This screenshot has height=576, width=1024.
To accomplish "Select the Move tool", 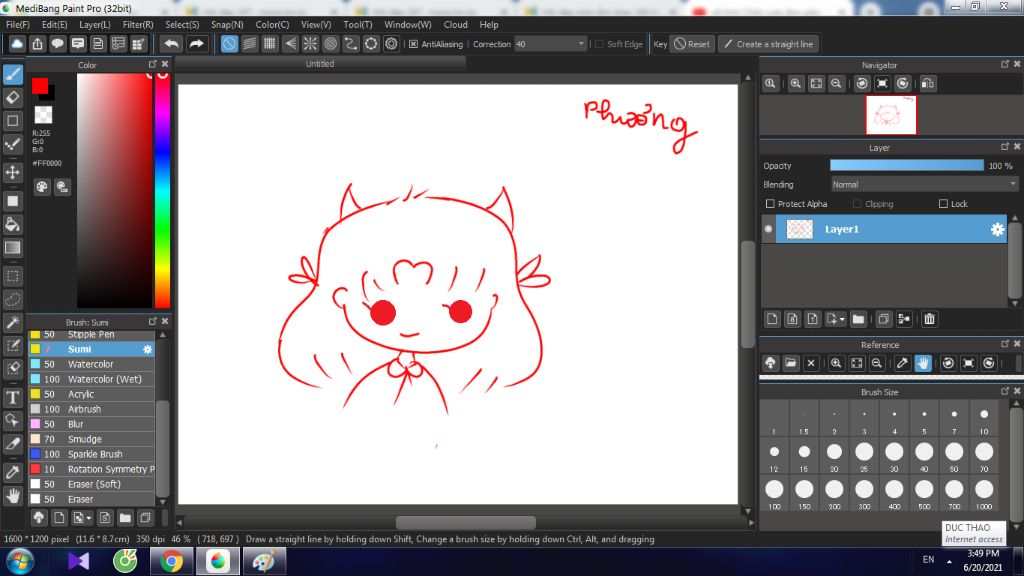I will pos(12,172).
